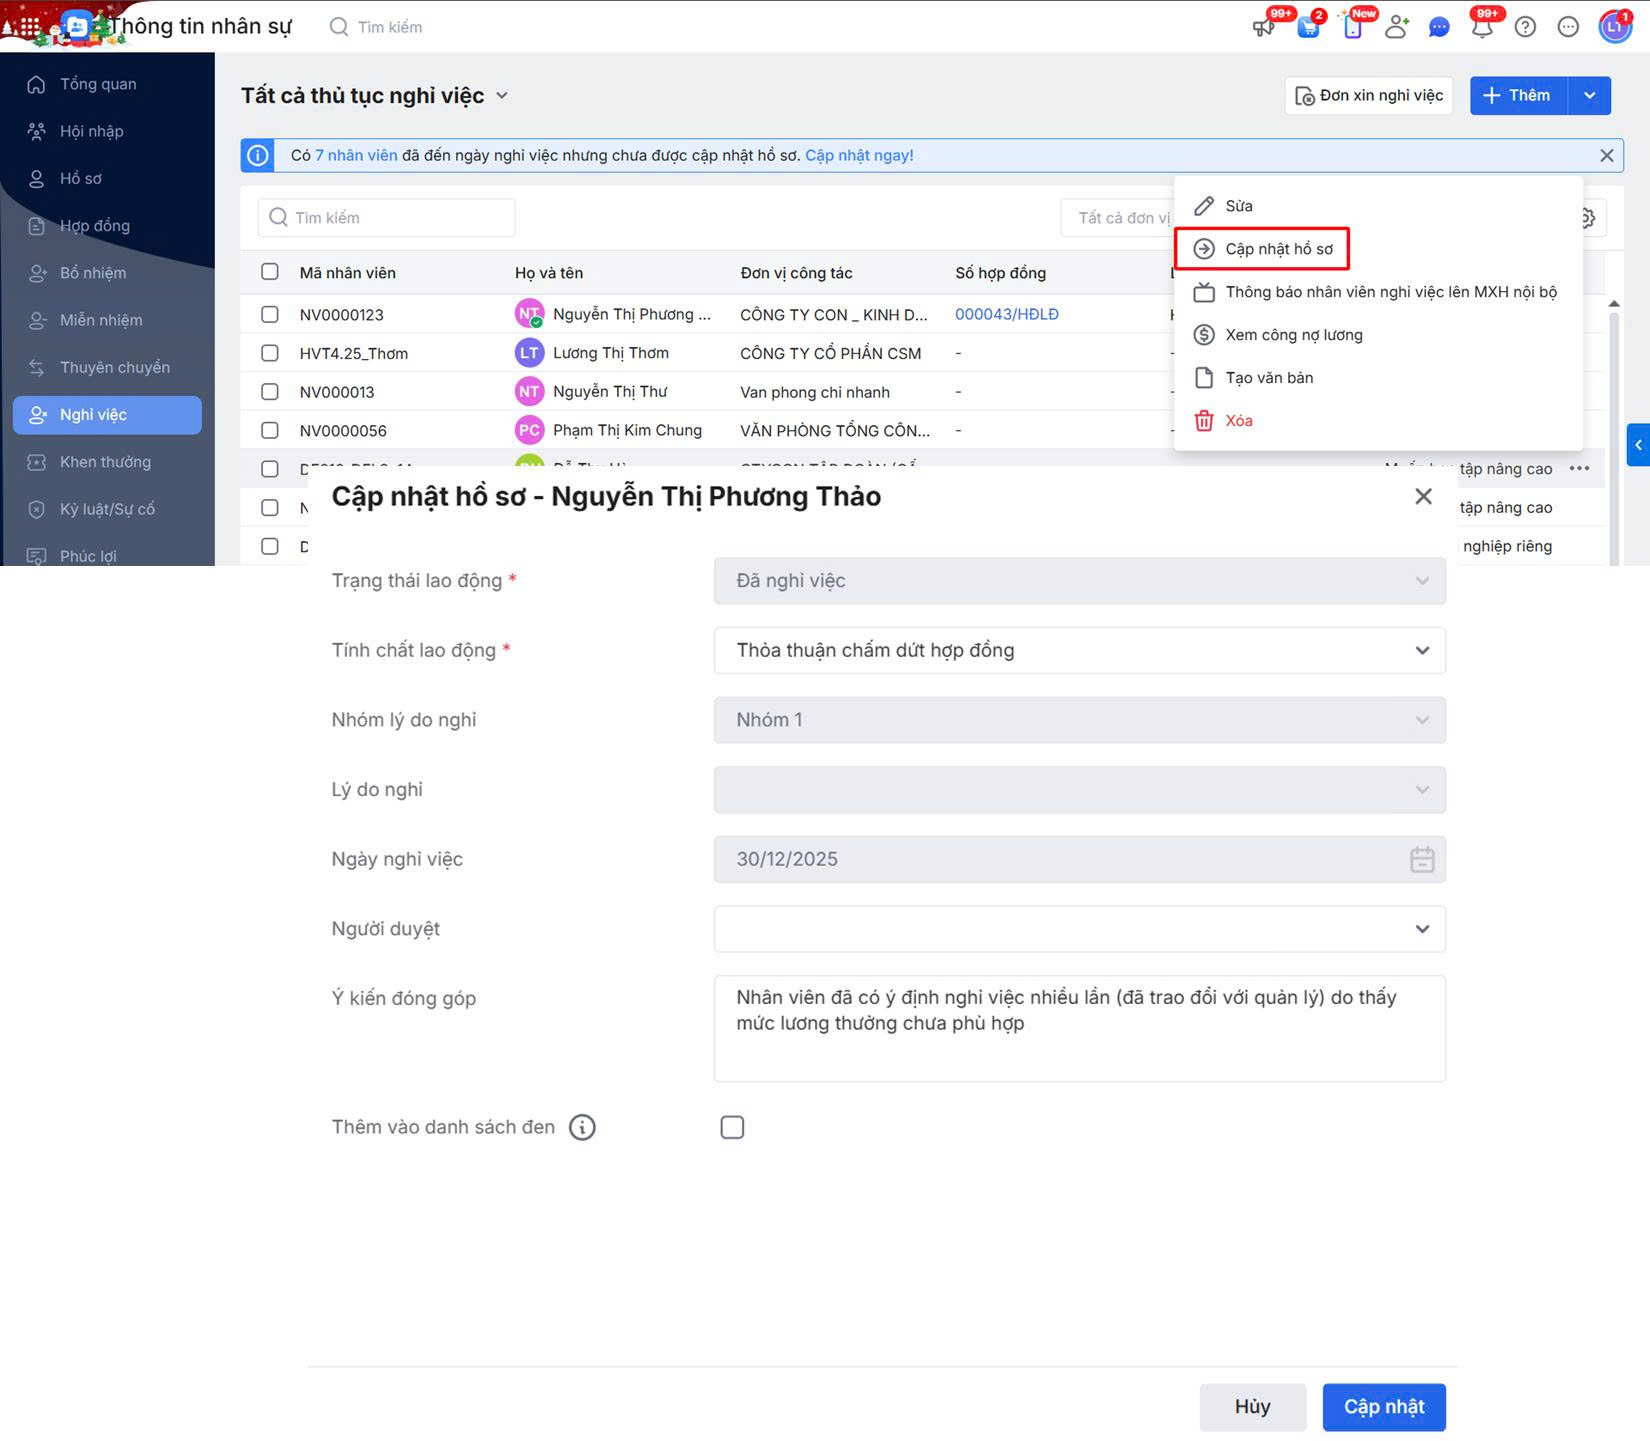The width and height of the screenshot is (1650, 1441).
Task: Choose Cập nhật hồ sơ from context menu
Action: pos(1278,249)
